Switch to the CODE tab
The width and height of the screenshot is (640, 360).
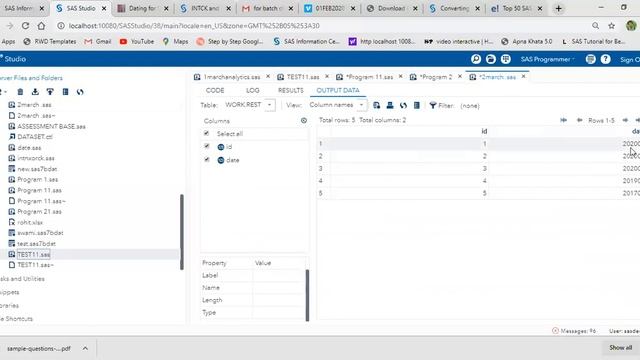pyautogui.click(x=215, y=90)
